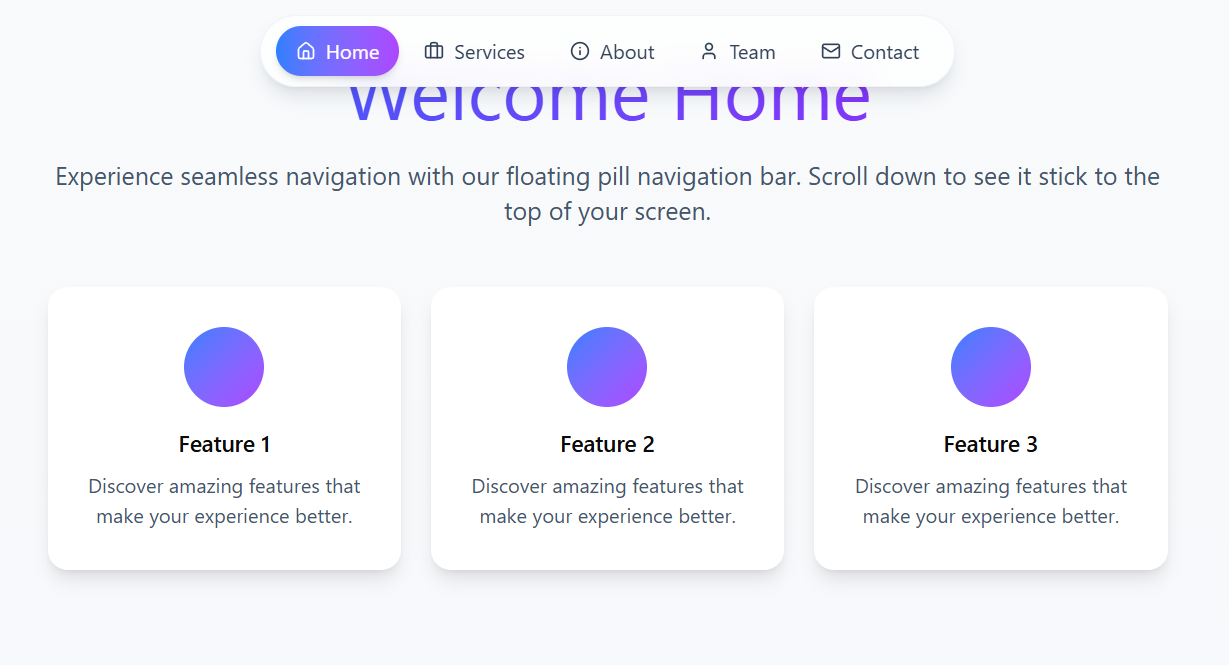
Task: Click the info circle icon beside About
Action: (580, 51)
